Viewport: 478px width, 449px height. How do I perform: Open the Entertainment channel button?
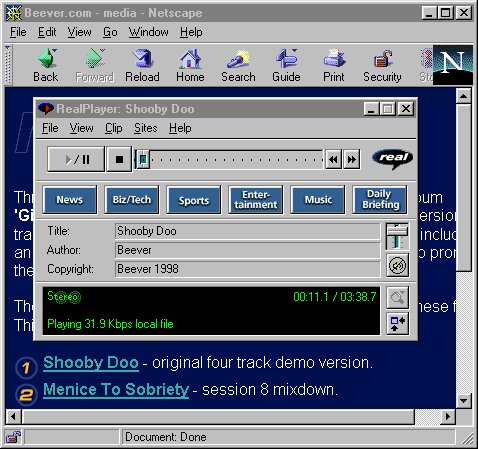click(256, 200)
